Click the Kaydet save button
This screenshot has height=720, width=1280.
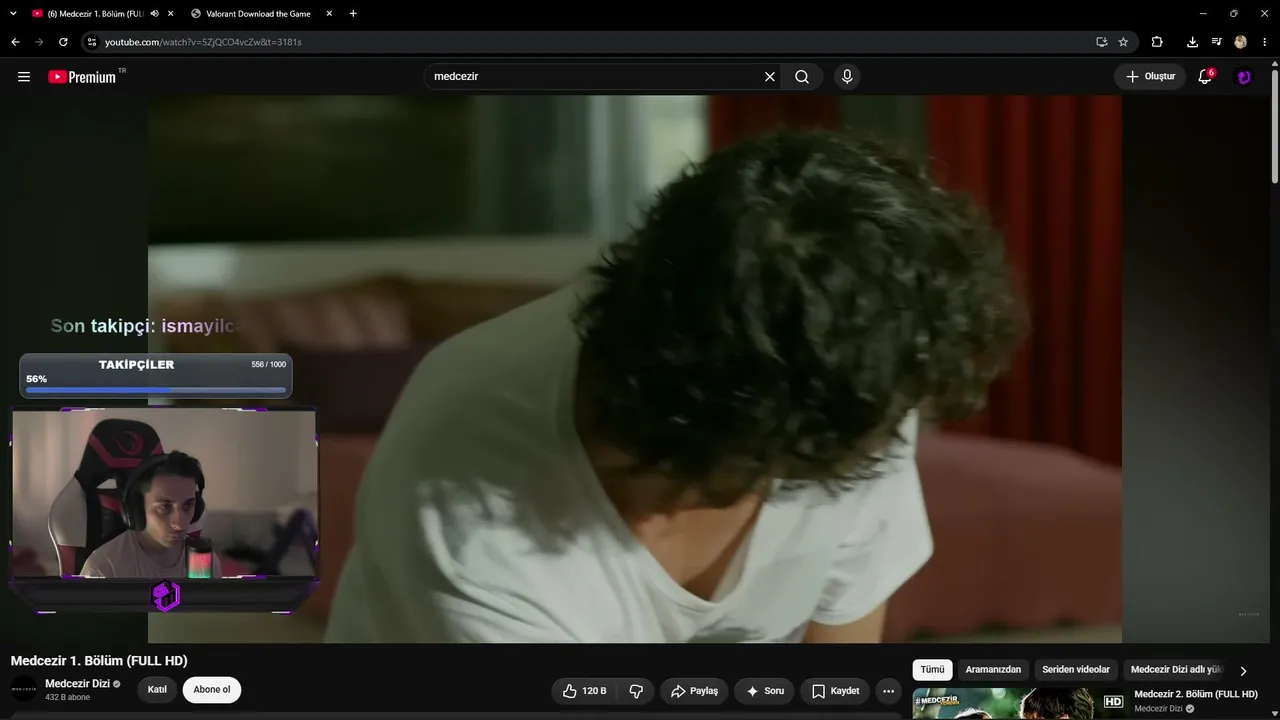(x=835, y=691)
